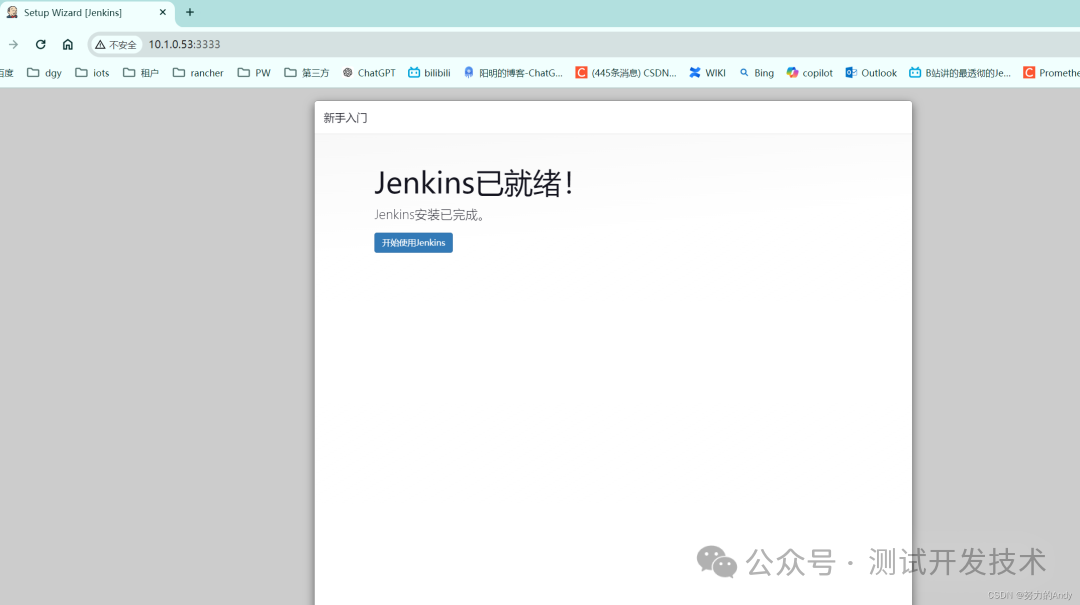Image resolution: width=1080 pixels, height=605 pixels.
Task: Open the 阳明的博客-ChatG... bookmark
Action: click(x=513, y=72)
